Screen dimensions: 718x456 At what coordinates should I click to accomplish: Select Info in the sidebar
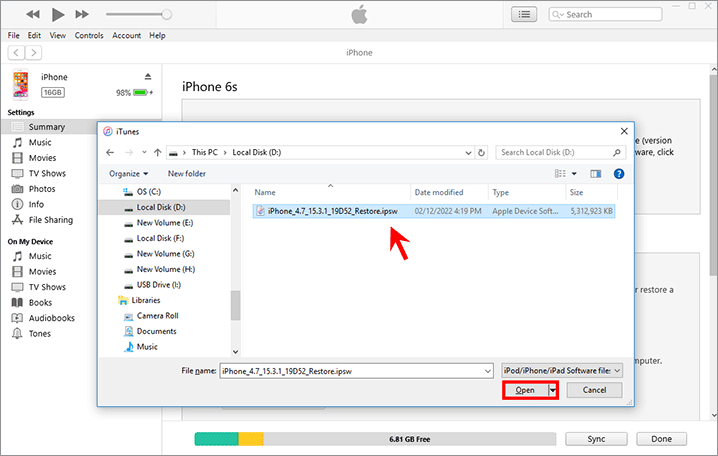(x=36, y=205)
